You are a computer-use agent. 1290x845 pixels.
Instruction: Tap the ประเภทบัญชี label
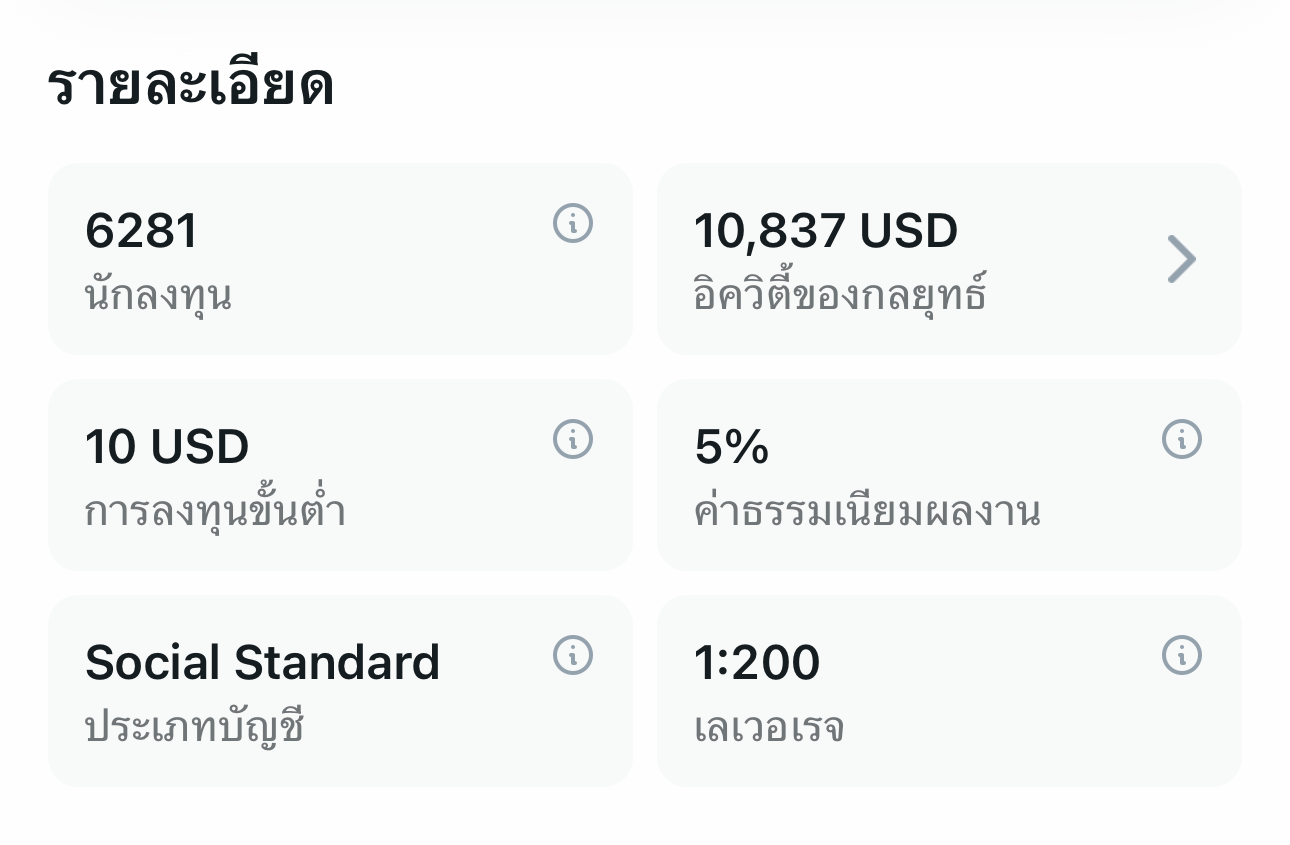click(x=194, y=727)
